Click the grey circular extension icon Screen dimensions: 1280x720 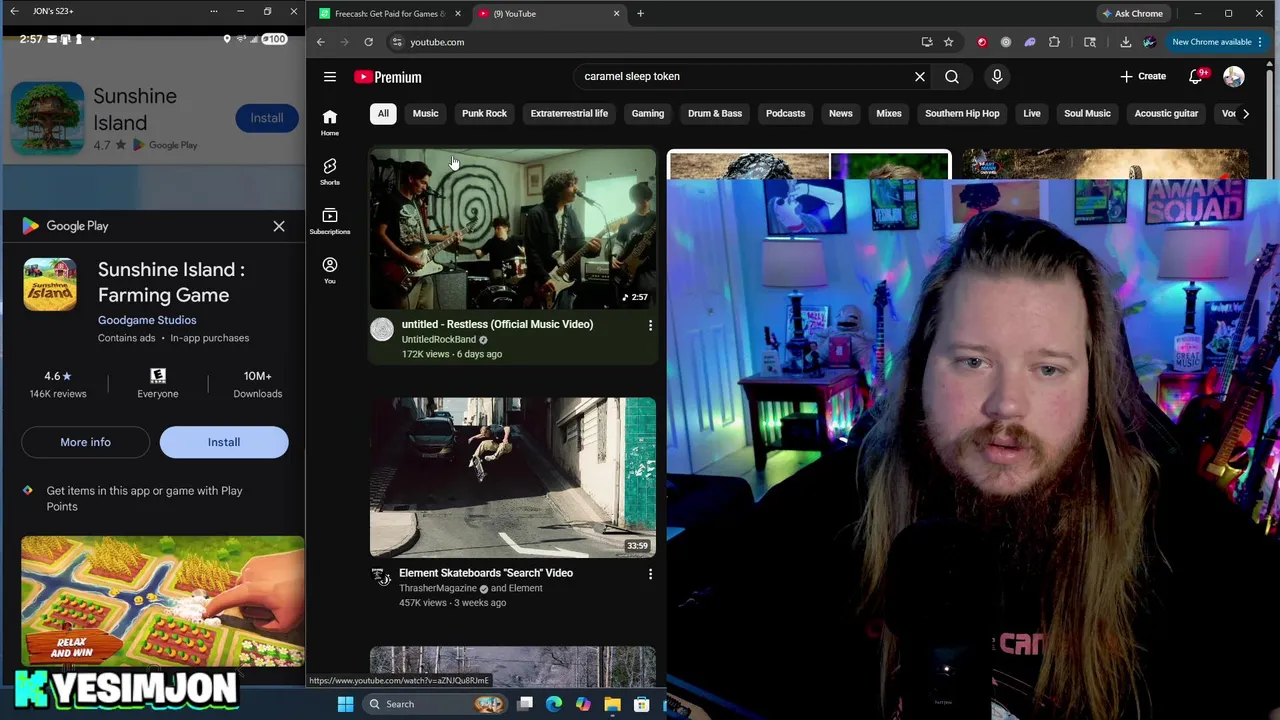[1006, 42]
